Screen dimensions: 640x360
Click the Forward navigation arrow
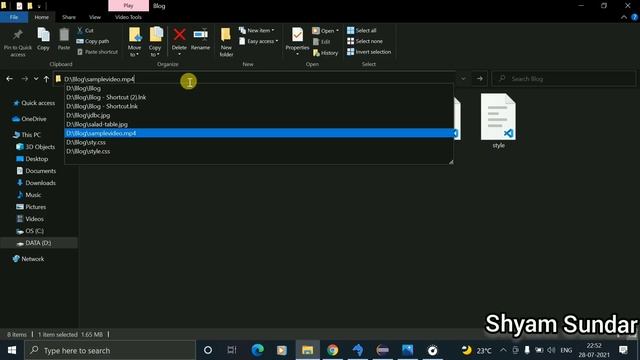coord(24,79)
